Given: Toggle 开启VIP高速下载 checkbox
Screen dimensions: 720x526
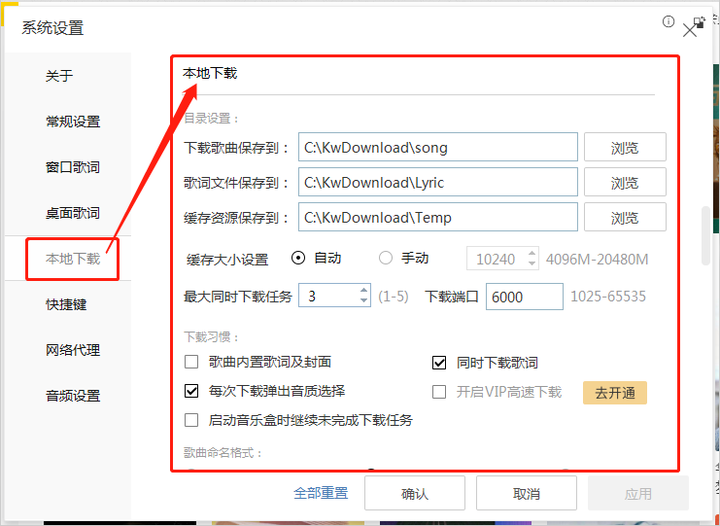Looking at the screenshot, I should pyautogui.click(x=439, y=392).
